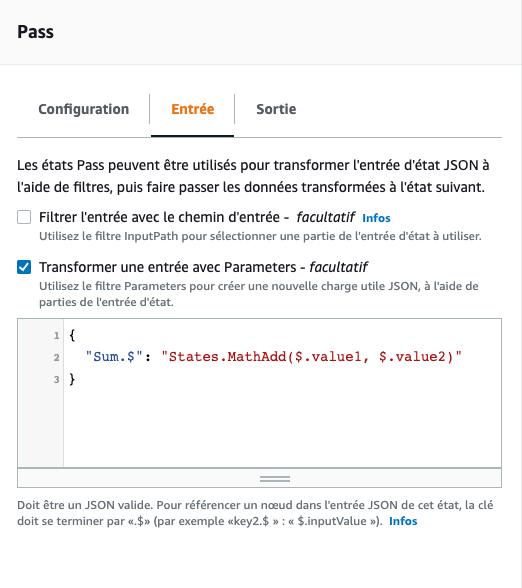Click the Pass panel heading

click(36, 32)
